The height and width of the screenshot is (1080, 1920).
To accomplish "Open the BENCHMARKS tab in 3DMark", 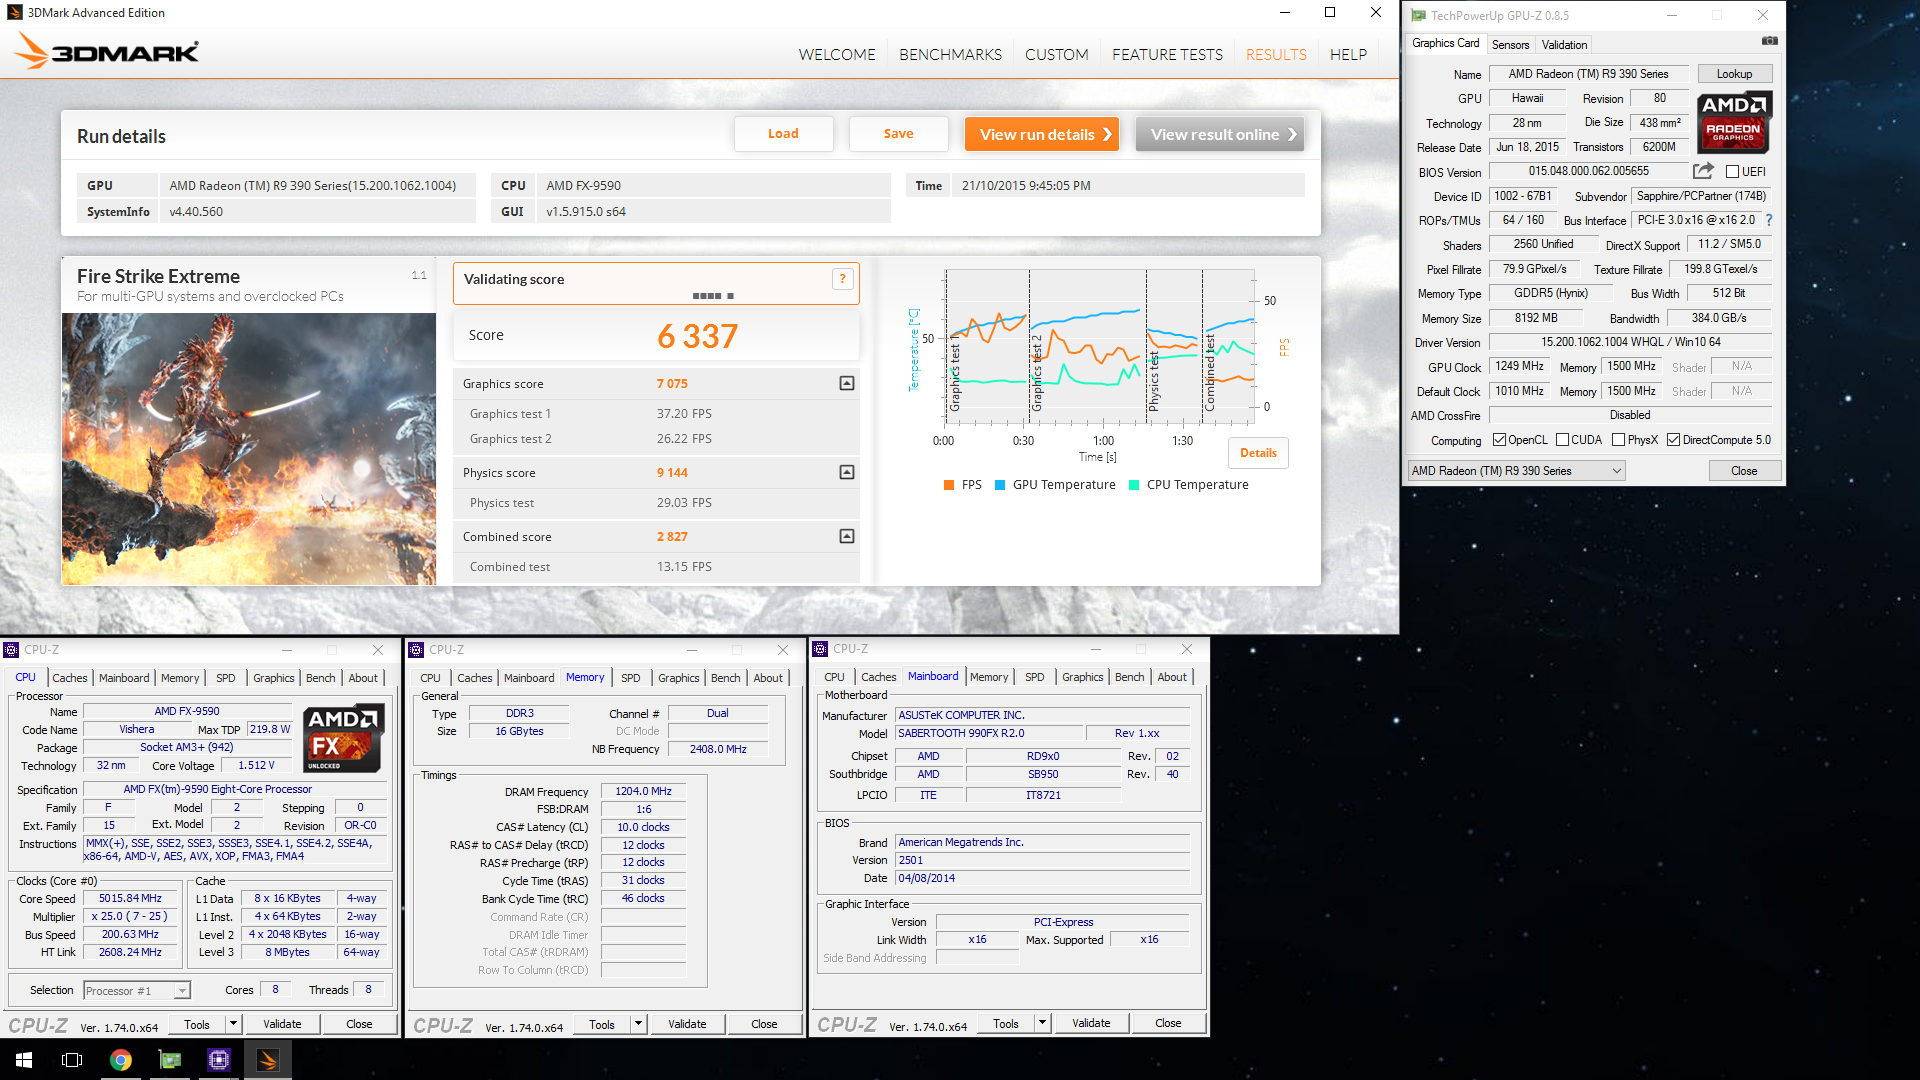I will [x=950, y=54].
